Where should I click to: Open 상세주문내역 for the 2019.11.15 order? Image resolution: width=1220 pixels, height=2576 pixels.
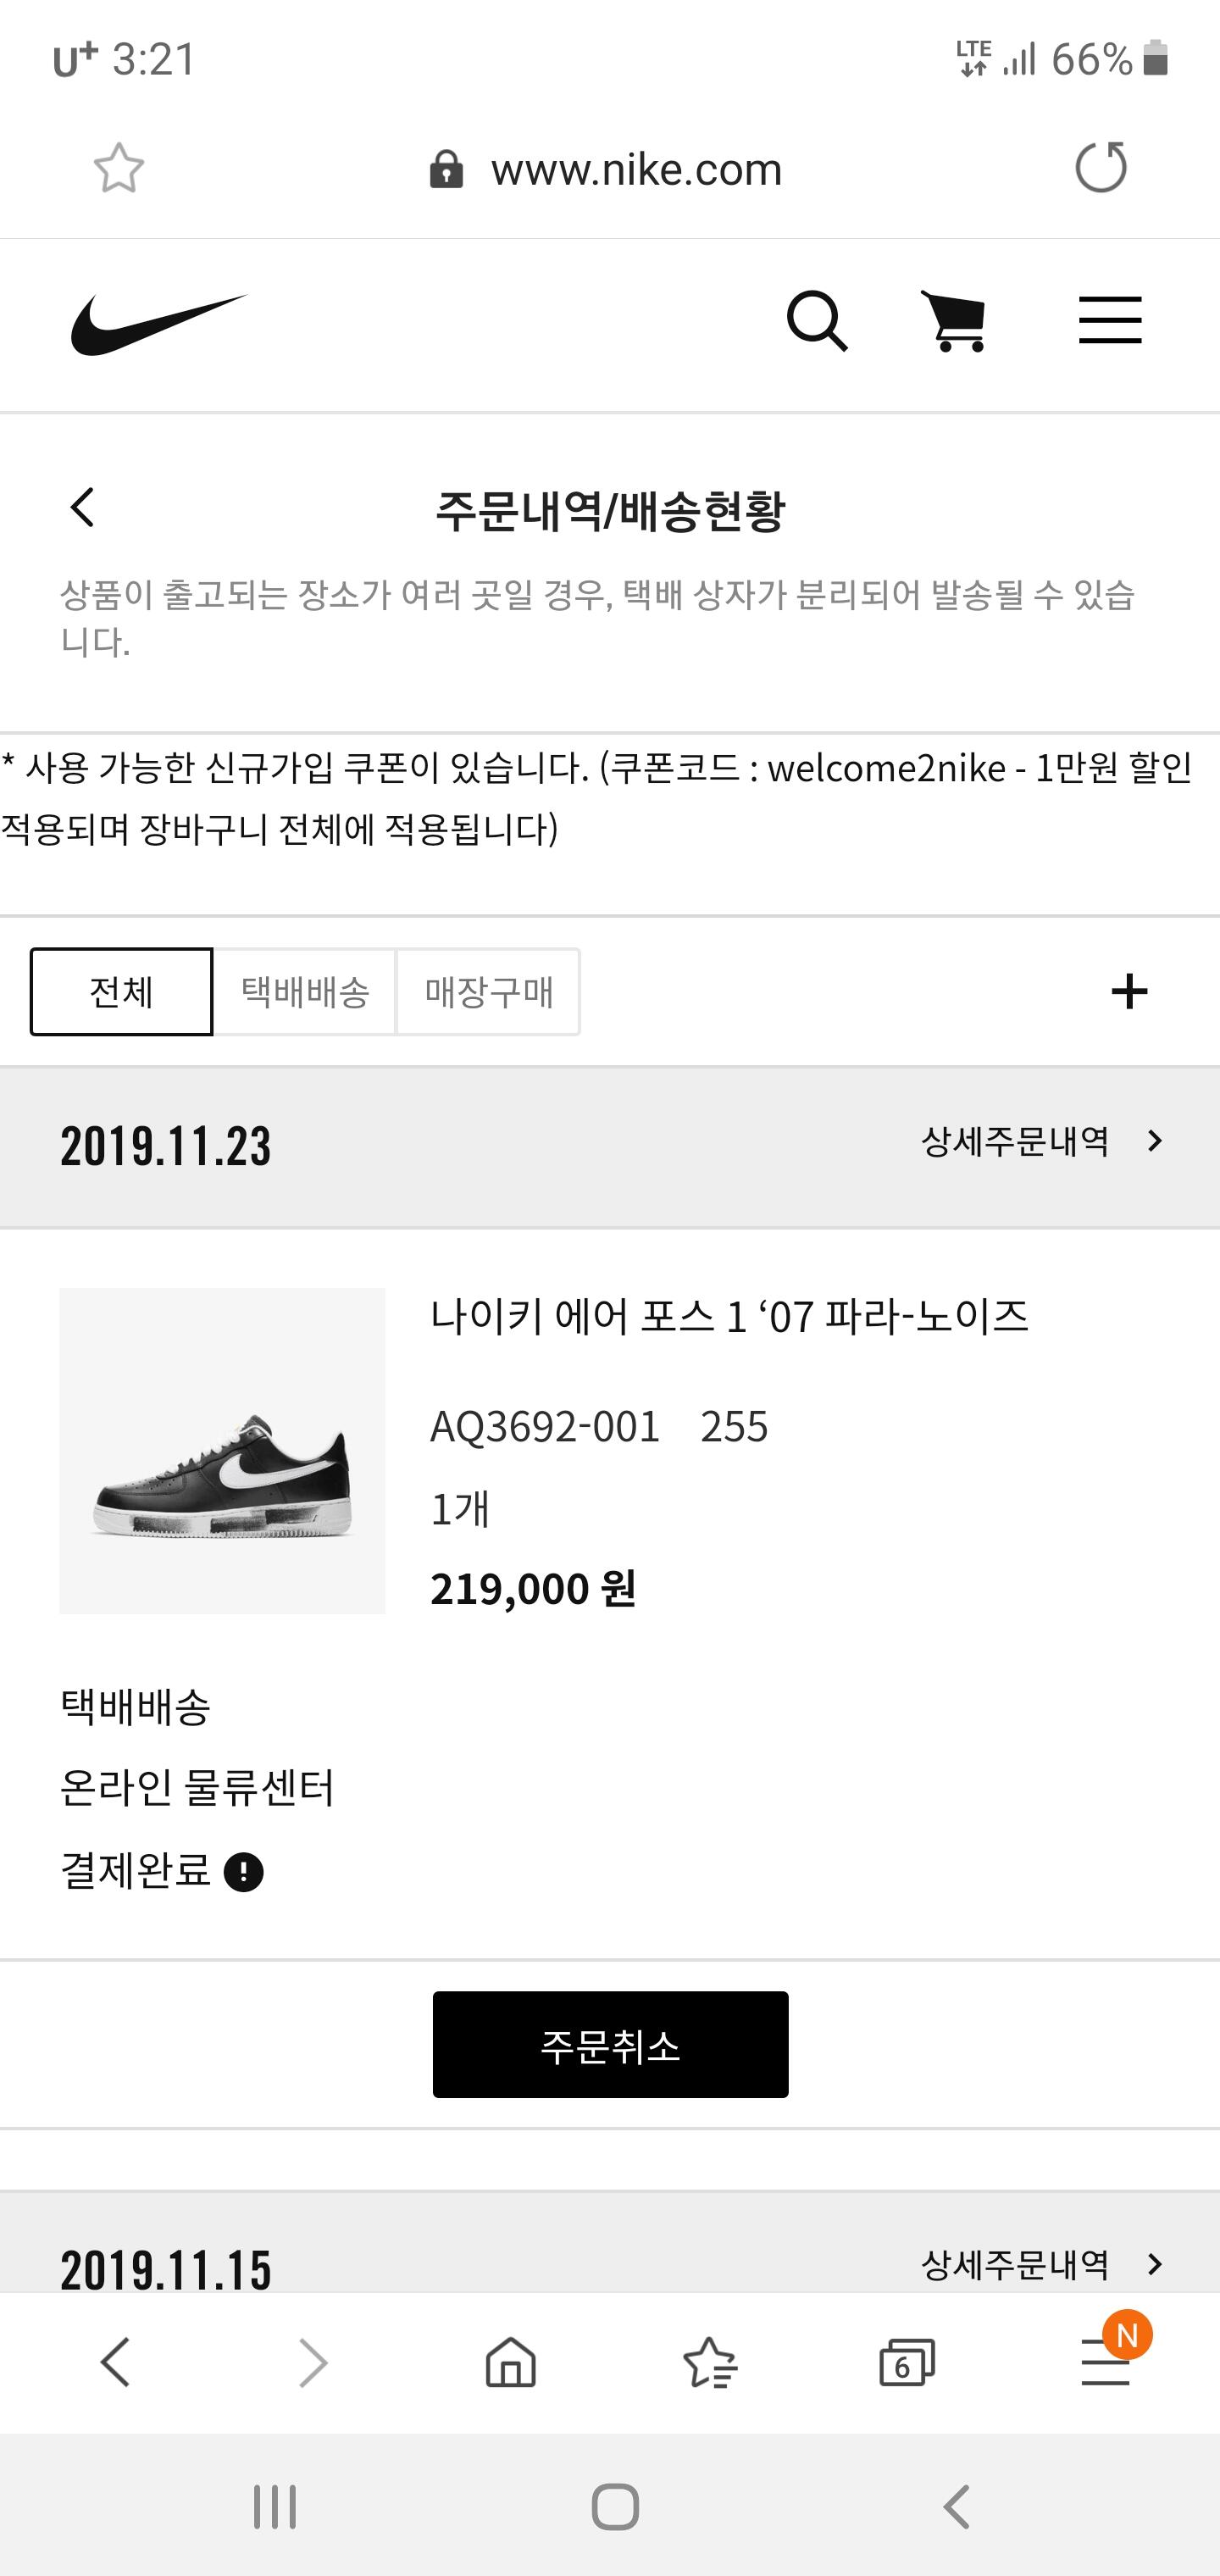pos(1041,2264)
